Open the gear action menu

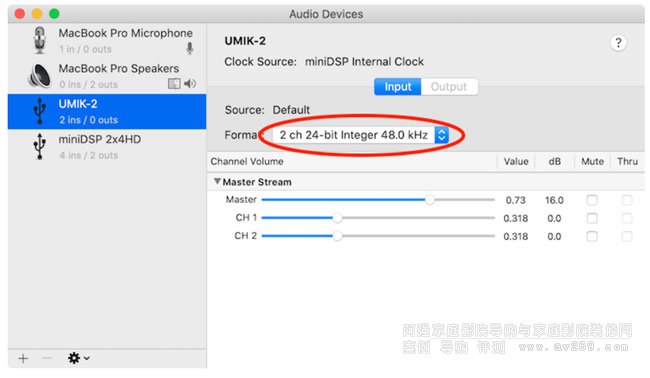78,358
